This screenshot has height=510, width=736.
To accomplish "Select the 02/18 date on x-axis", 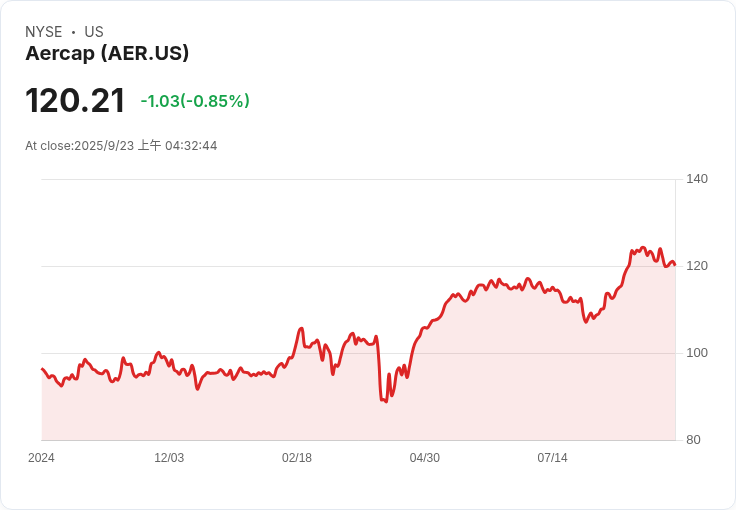I will [x=297, y=458].
